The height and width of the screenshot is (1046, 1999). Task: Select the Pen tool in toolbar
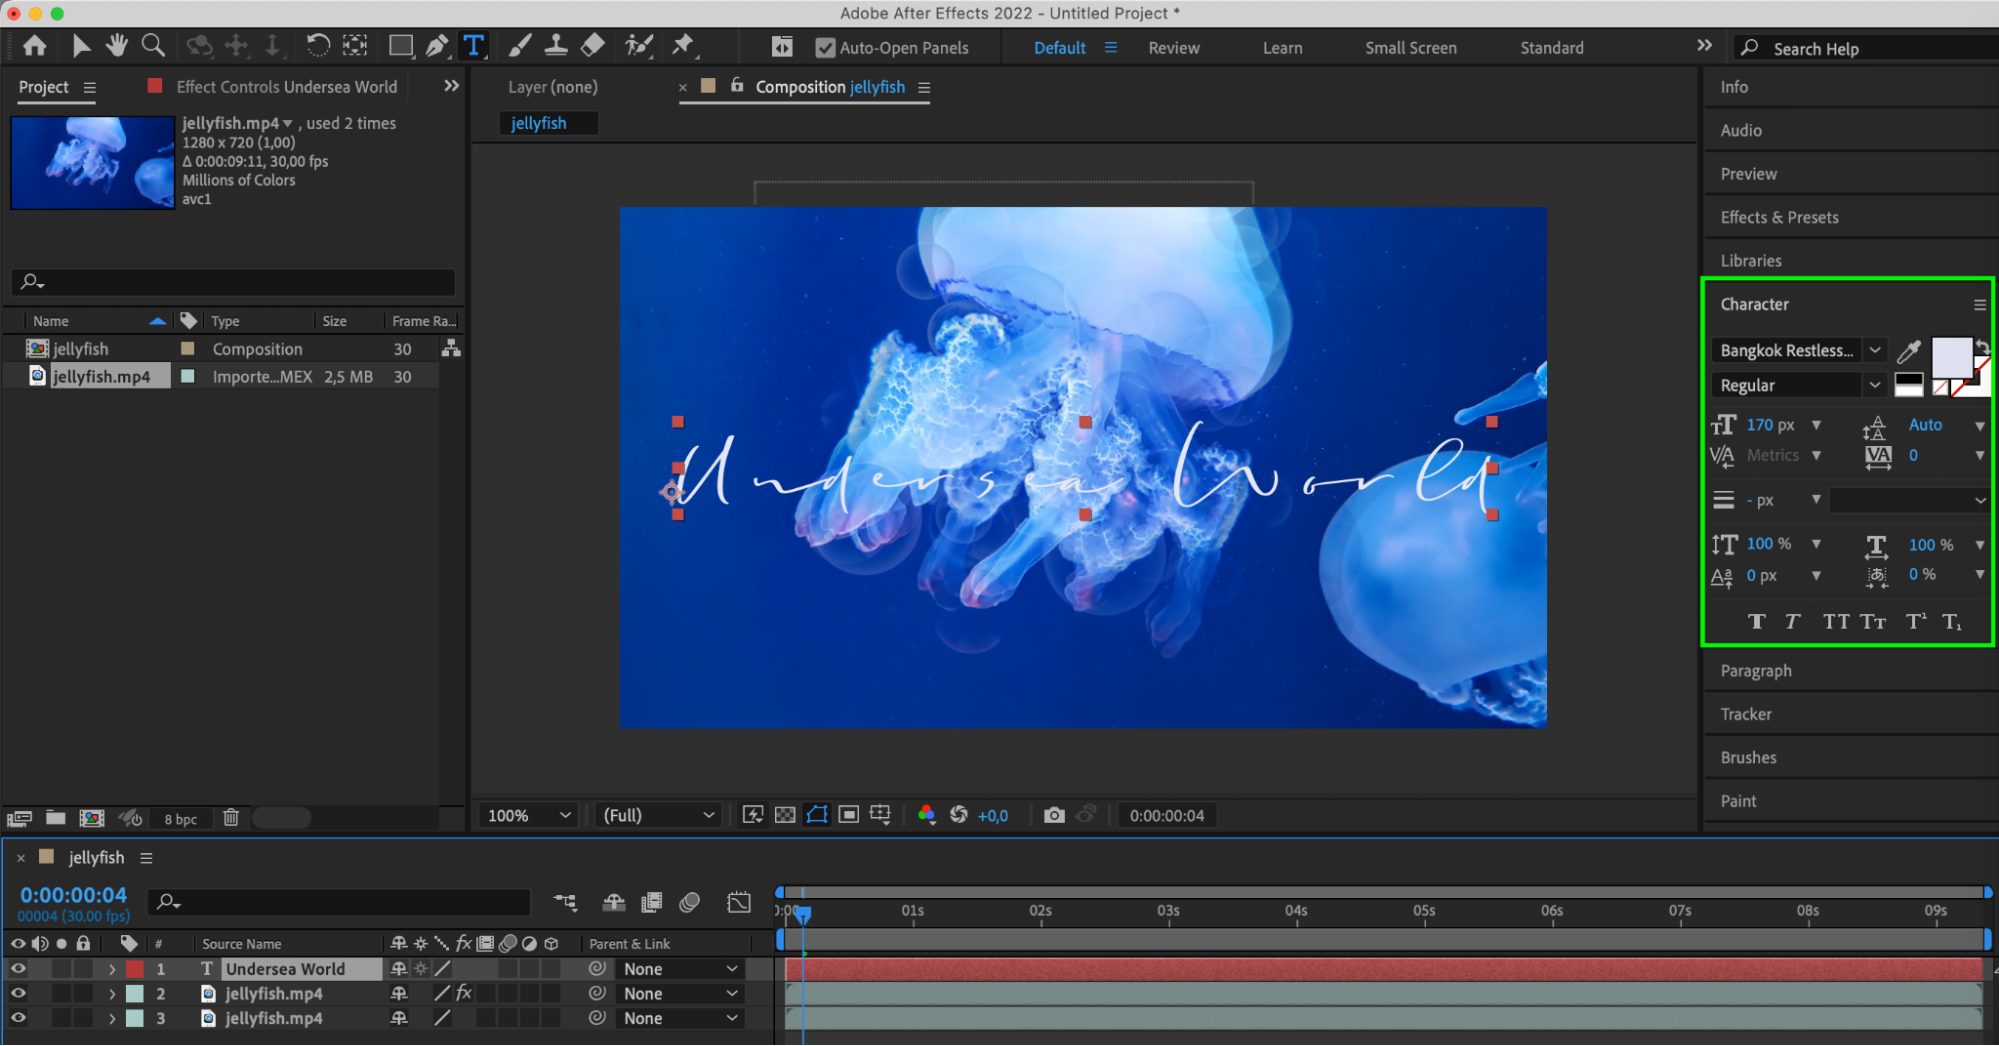(437, 46)
